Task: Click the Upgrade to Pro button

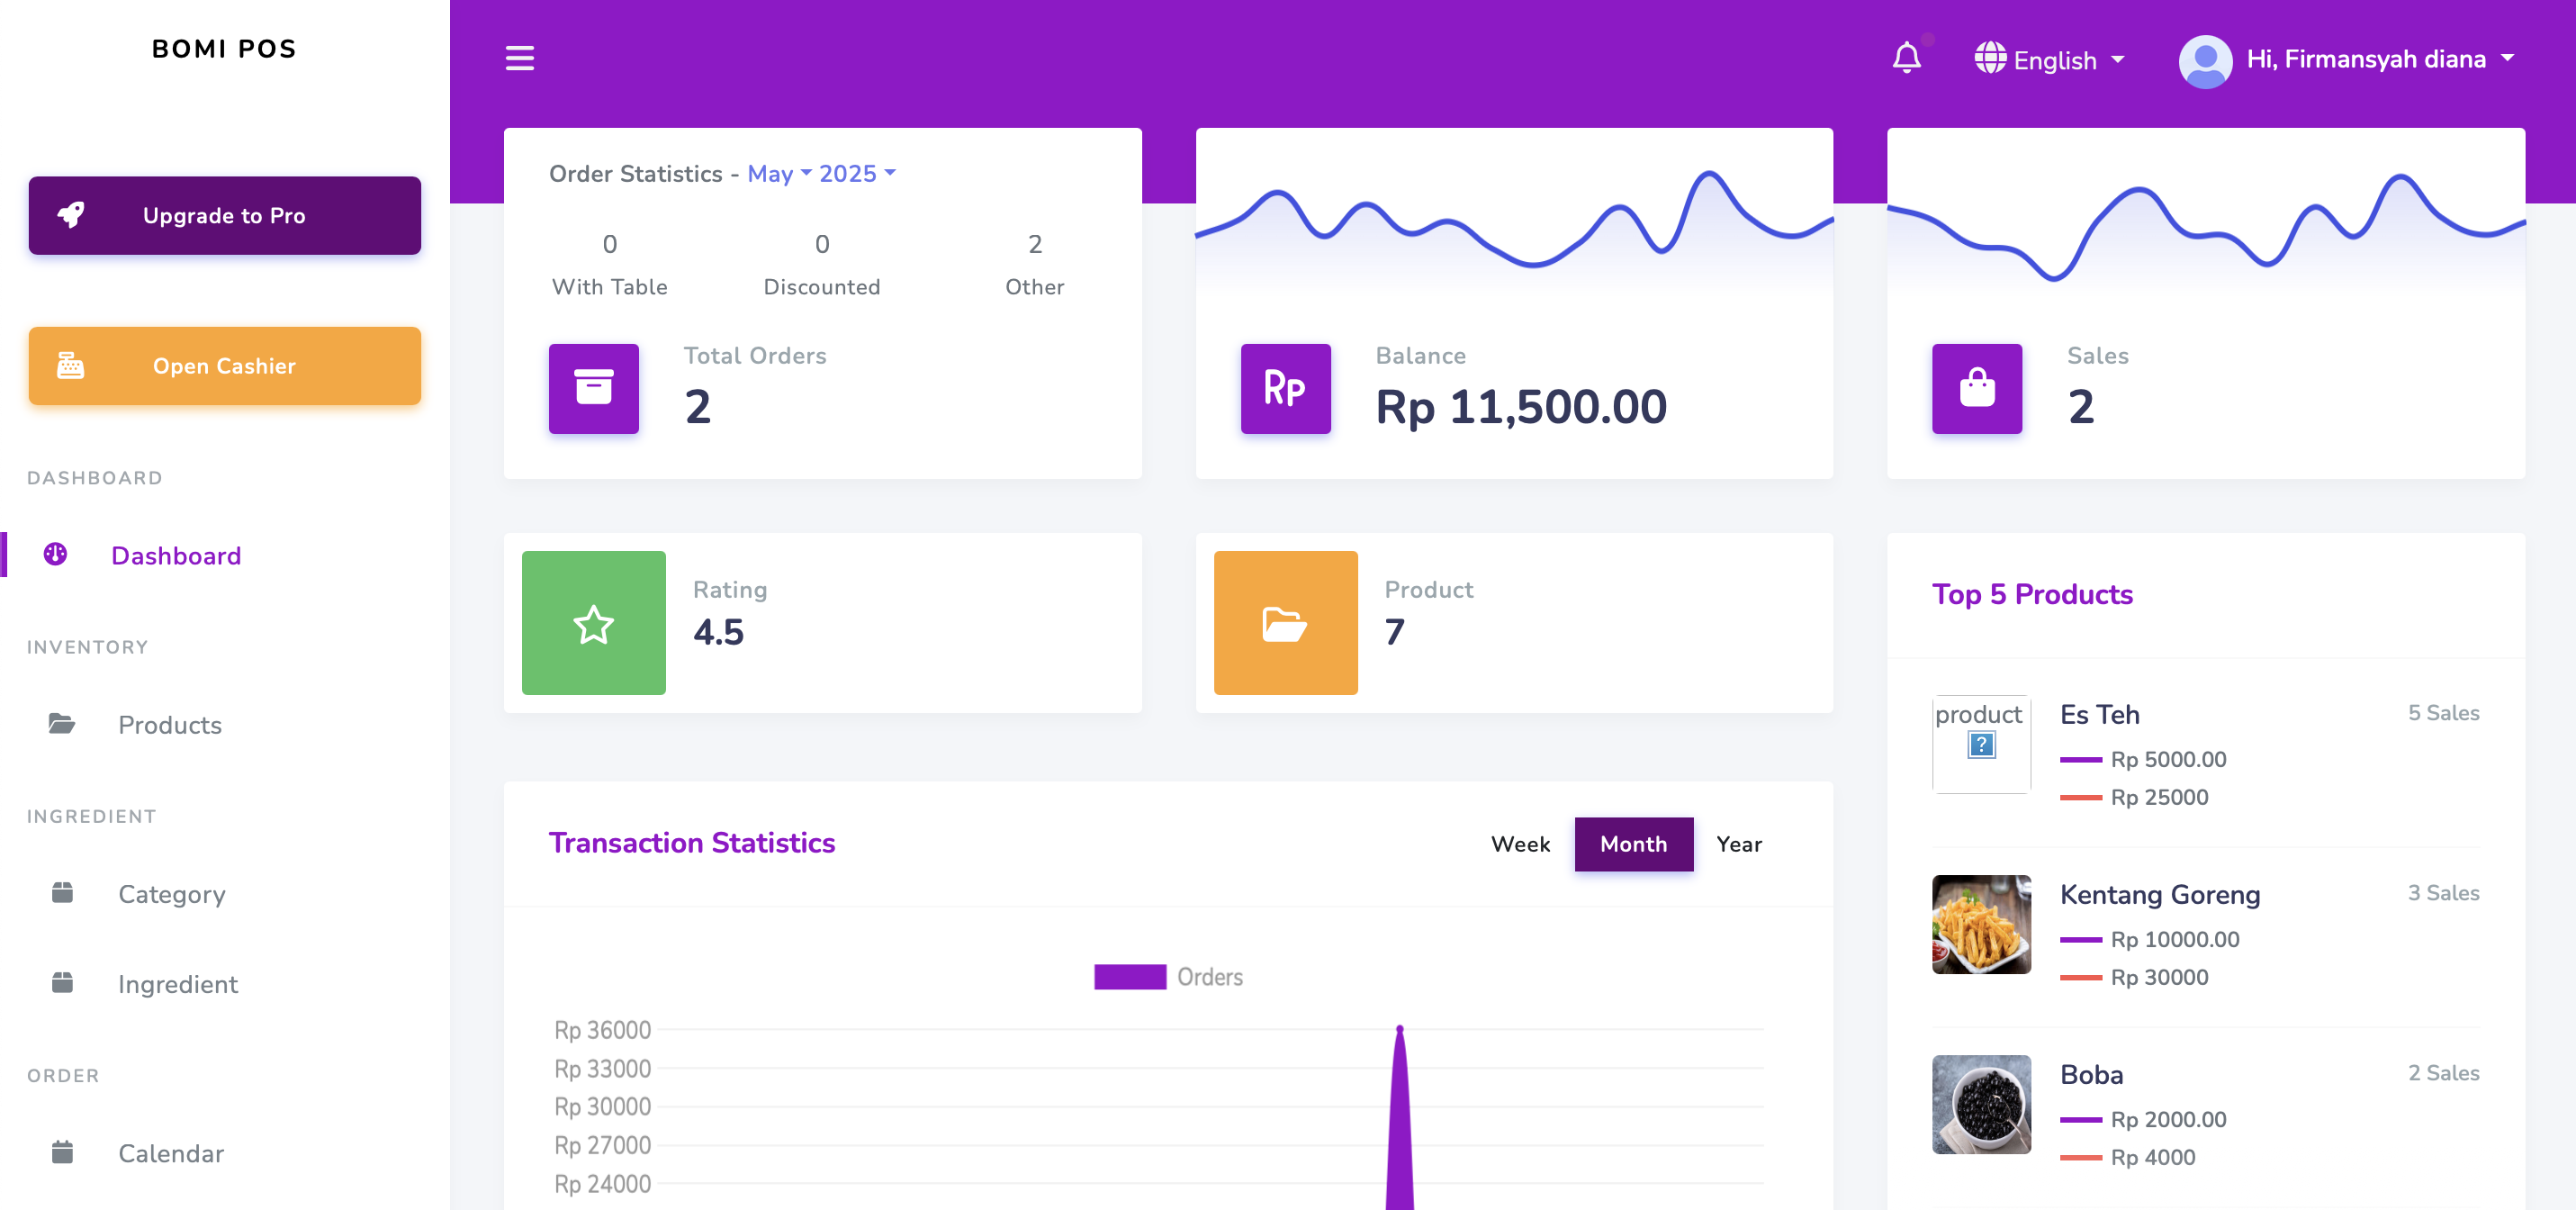Action: (224, 215)
